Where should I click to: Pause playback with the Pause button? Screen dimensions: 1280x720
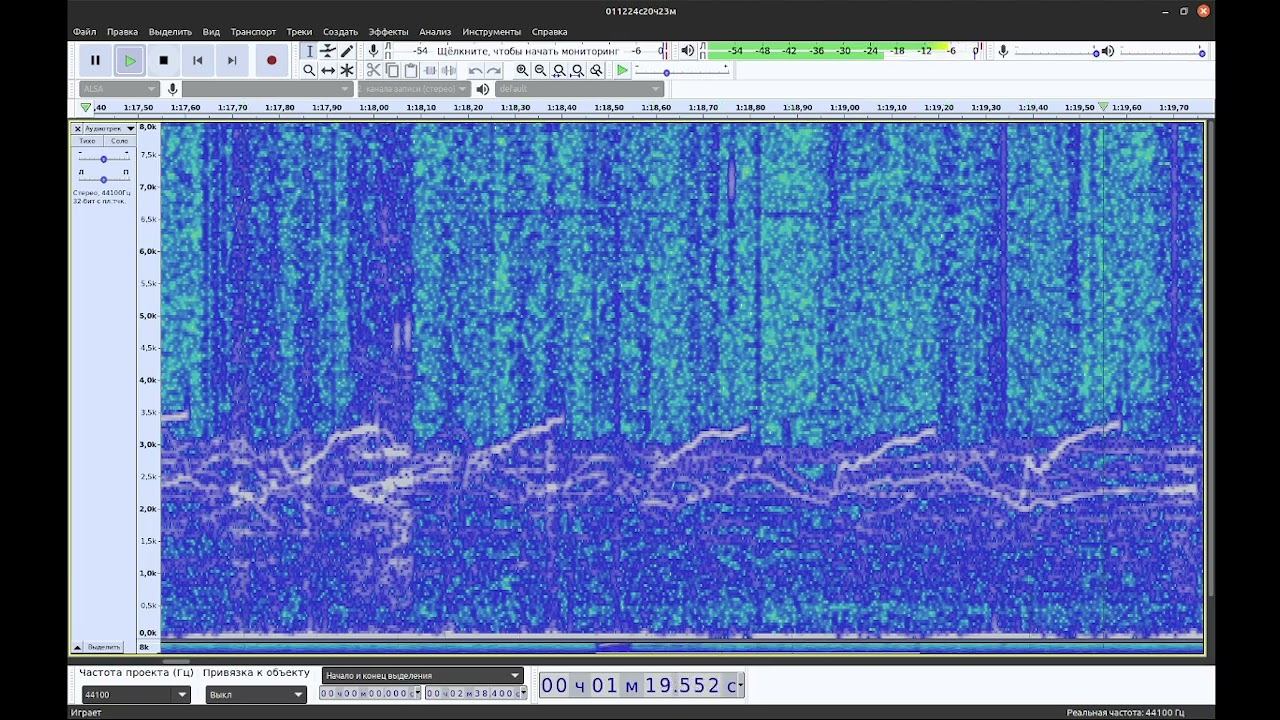pyautogui.click(x=95, y=60)
